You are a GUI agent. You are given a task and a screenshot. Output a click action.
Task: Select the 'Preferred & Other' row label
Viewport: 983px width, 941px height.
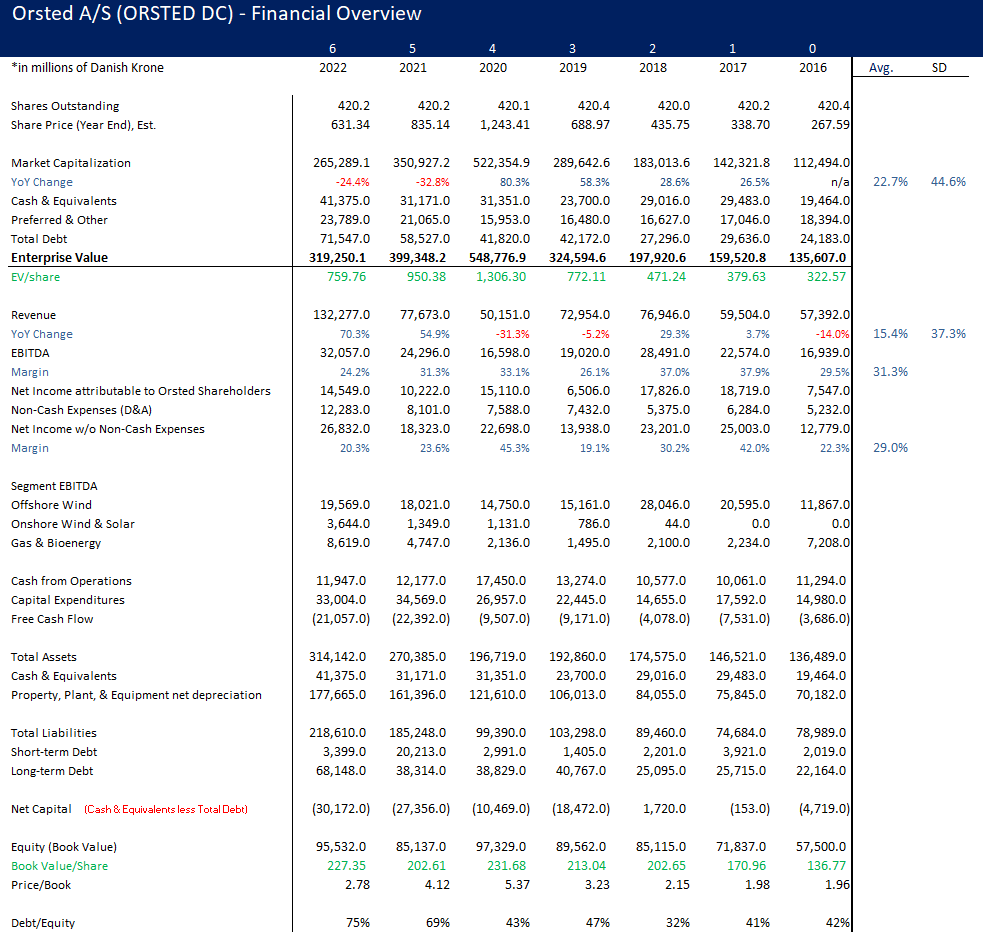point(60,220)
